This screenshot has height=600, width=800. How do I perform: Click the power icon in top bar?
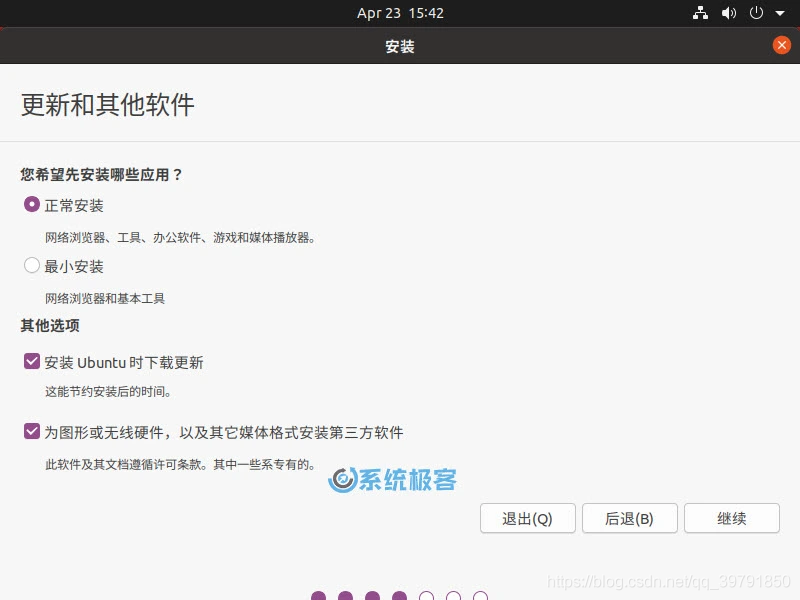[756, 13]
